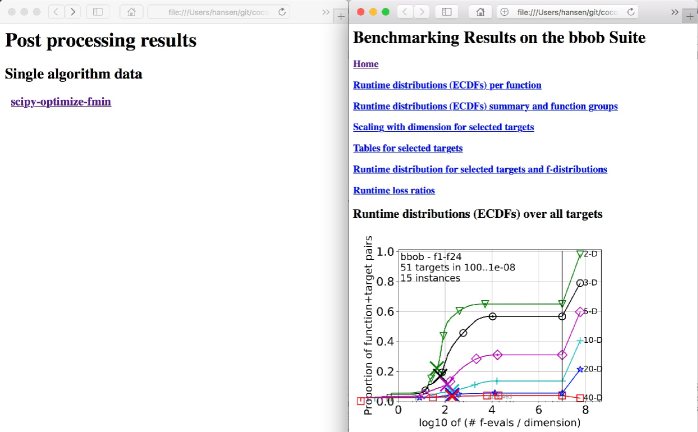Open Scaling with dimension for selected targets

point(443,127)
